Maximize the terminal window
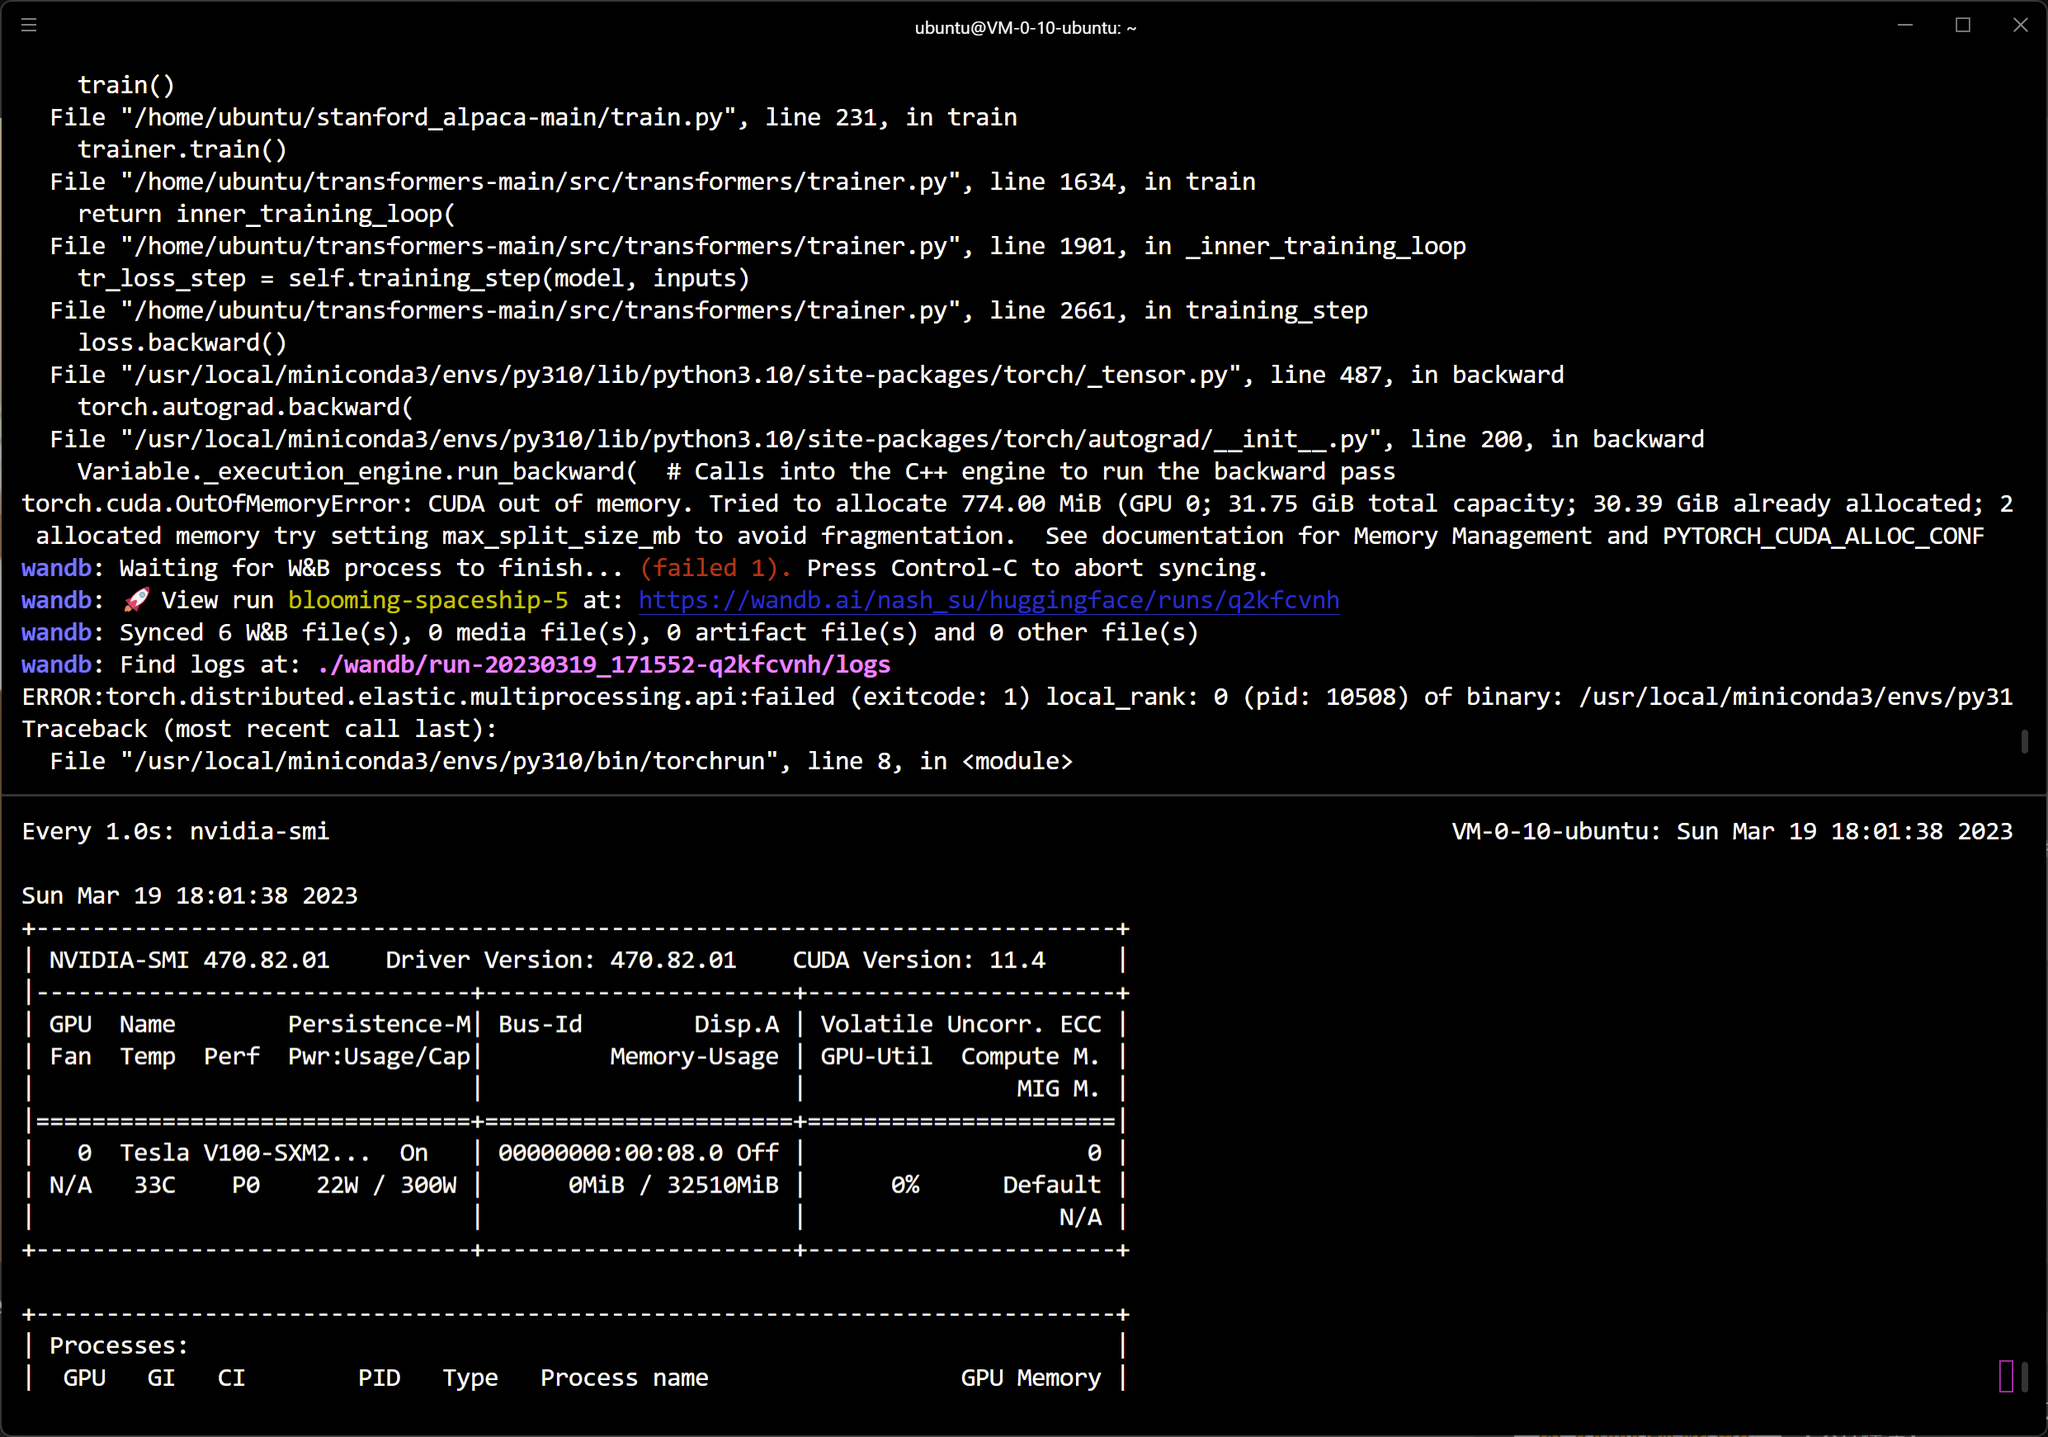The height and width of the screenshot is (1437, 2048). coord(1963,25)
